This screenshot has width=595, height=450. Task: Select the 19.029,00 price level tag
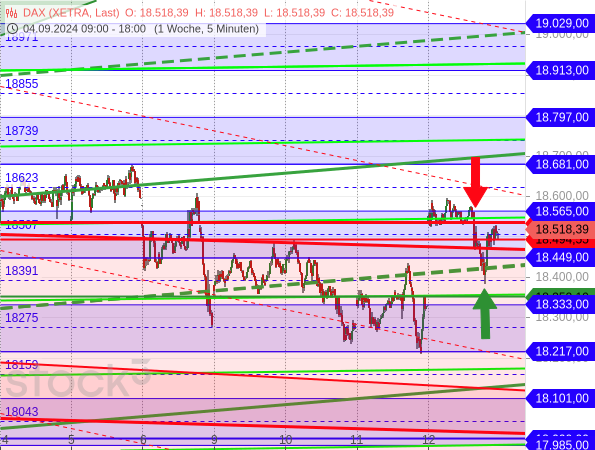pyautogui.click(x=560, y=24)
